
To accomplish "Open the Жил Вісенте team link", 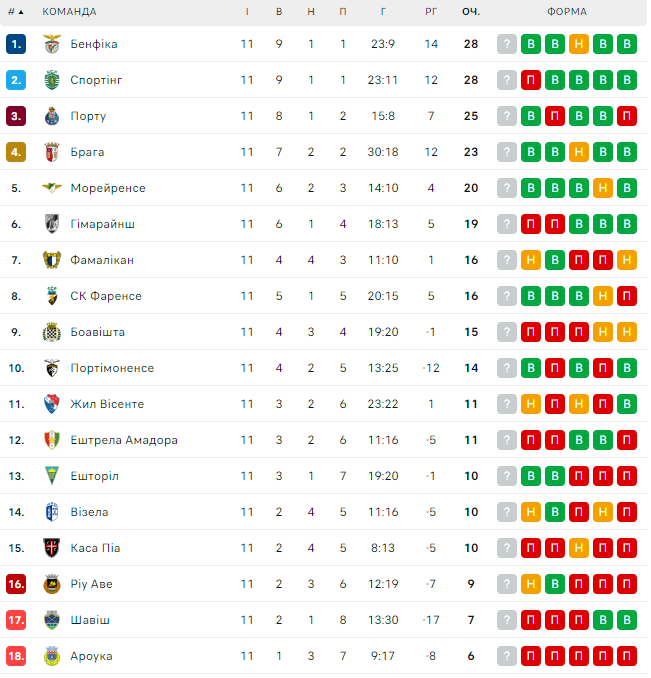I will 107,404.
